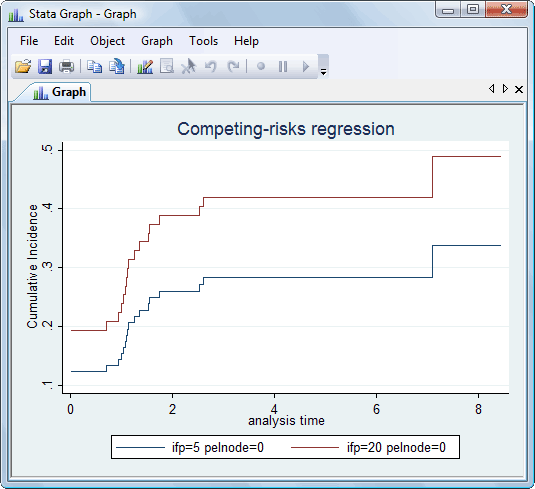Viewport: 535px width, 489px height.
Task: Click the Redo arrow icon
Action: [x=233, y=66]
